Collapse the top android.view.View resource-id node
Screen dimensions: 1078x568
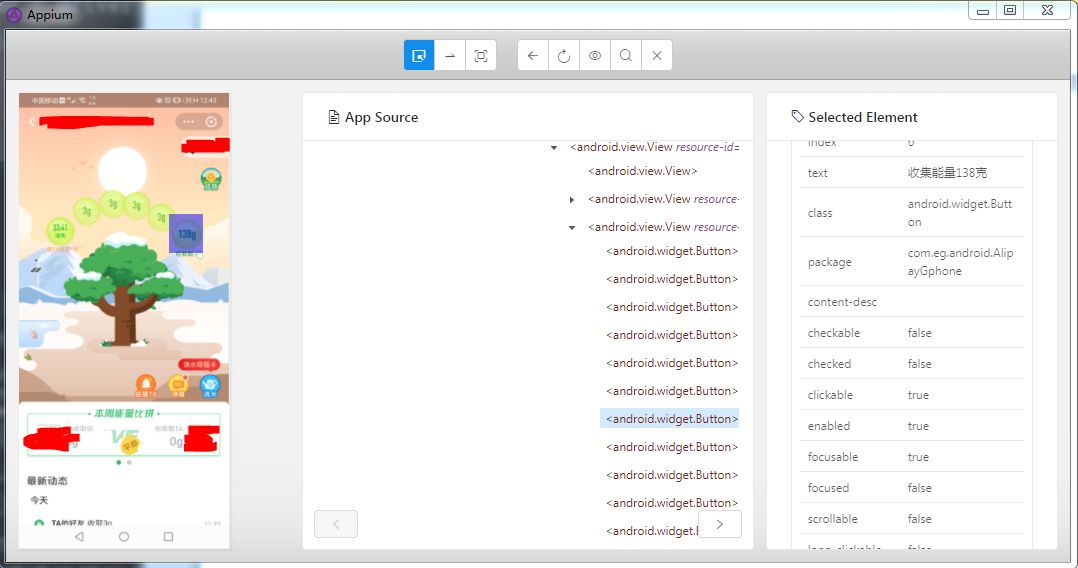click(x=553, y=148)
